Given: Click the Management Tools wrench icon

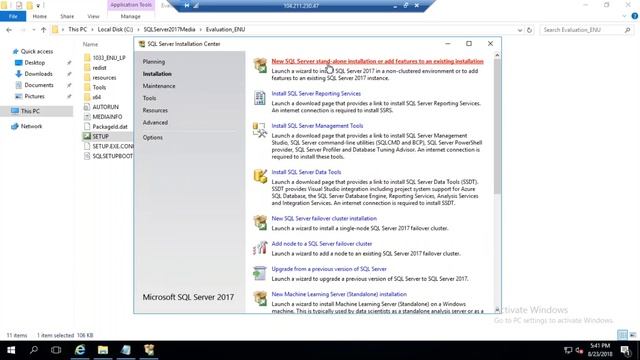Looking at the screenshot, I should (260, 130).
